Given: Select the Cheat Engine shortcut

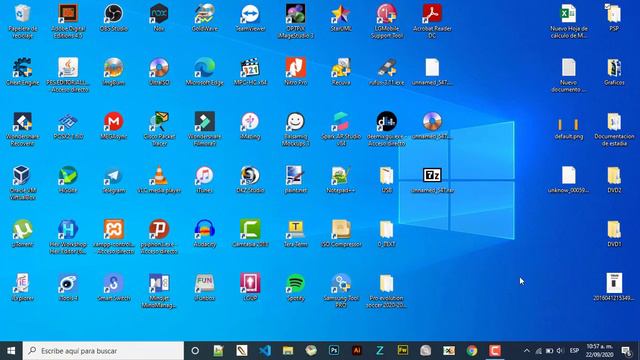Looking at the screenshot, I should [x=22, y=71].
